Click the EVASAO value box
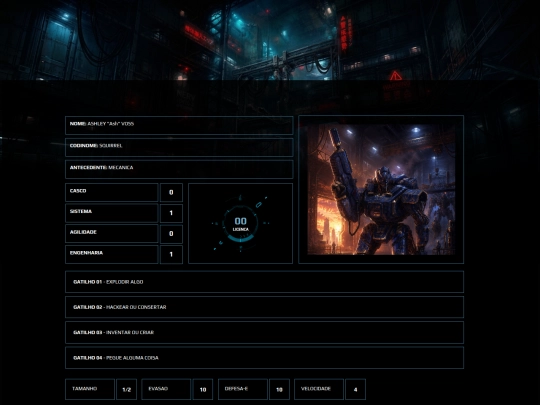This screenshot has width=540, height=405. 203,389
